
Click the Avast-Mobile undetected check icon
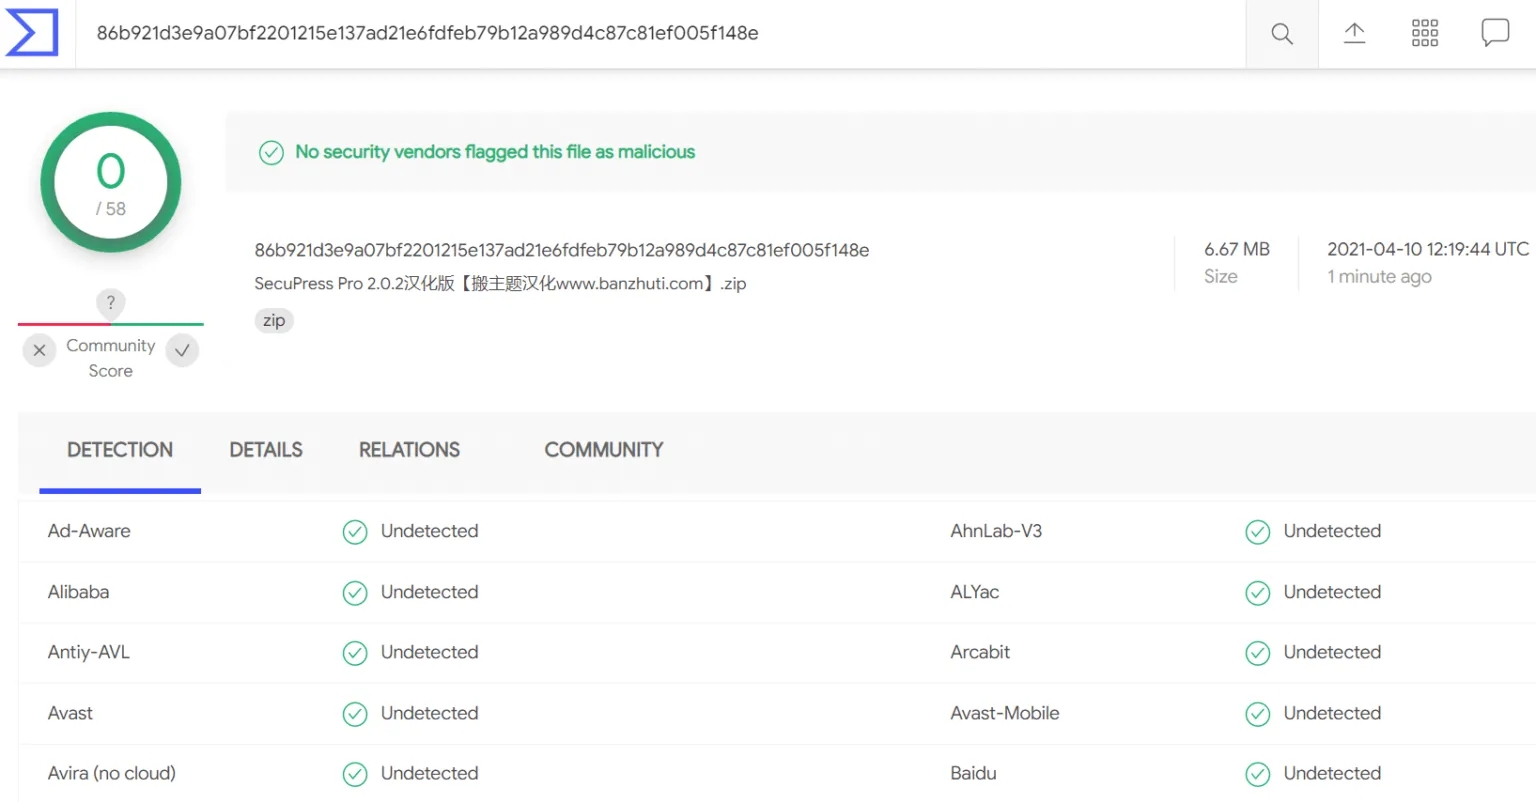1258,714
